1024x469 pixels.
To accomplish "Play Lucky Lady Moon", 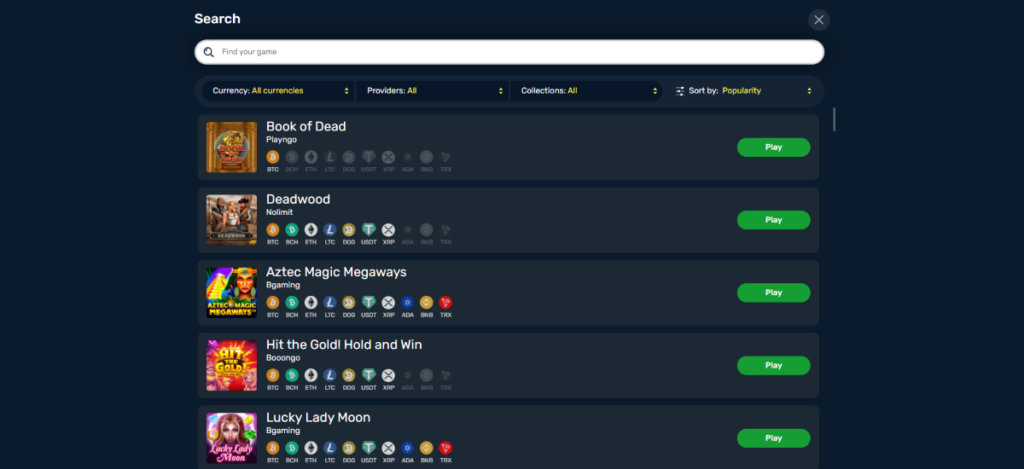I will tap(773, 438).
